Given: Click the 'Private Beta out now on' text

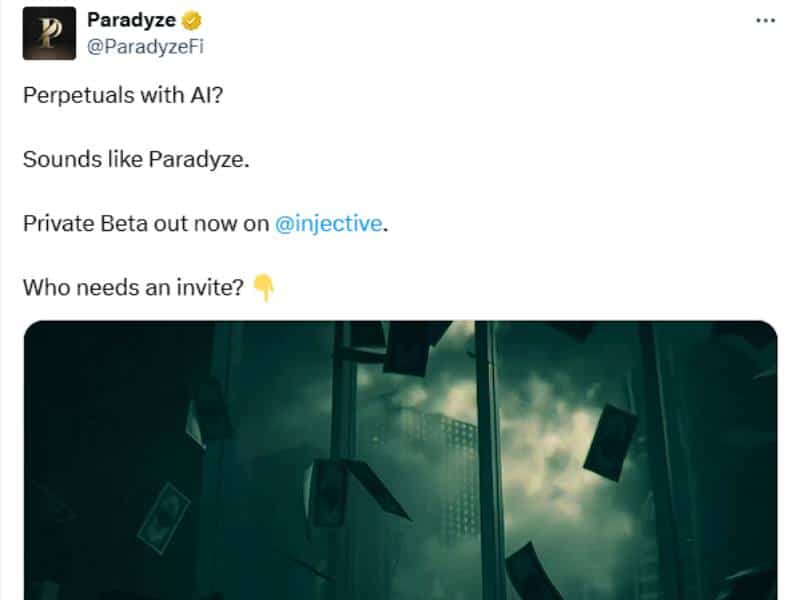Looking at the screenshot, I should pos(146,223).
